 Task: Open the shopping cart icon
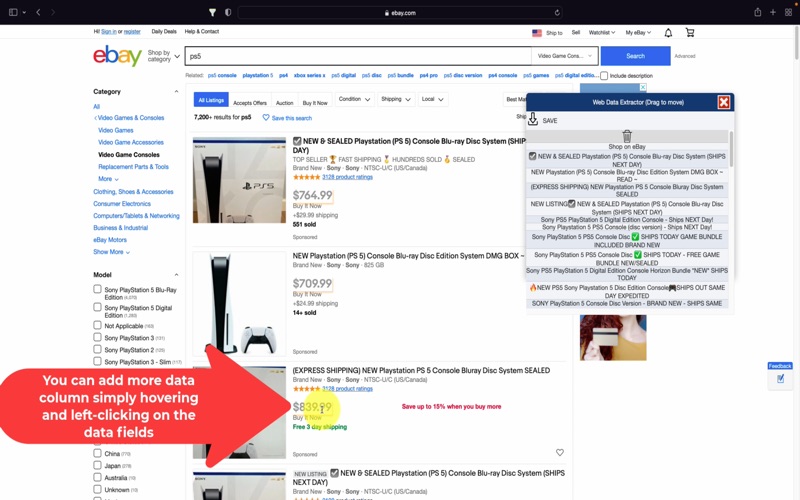690,33
